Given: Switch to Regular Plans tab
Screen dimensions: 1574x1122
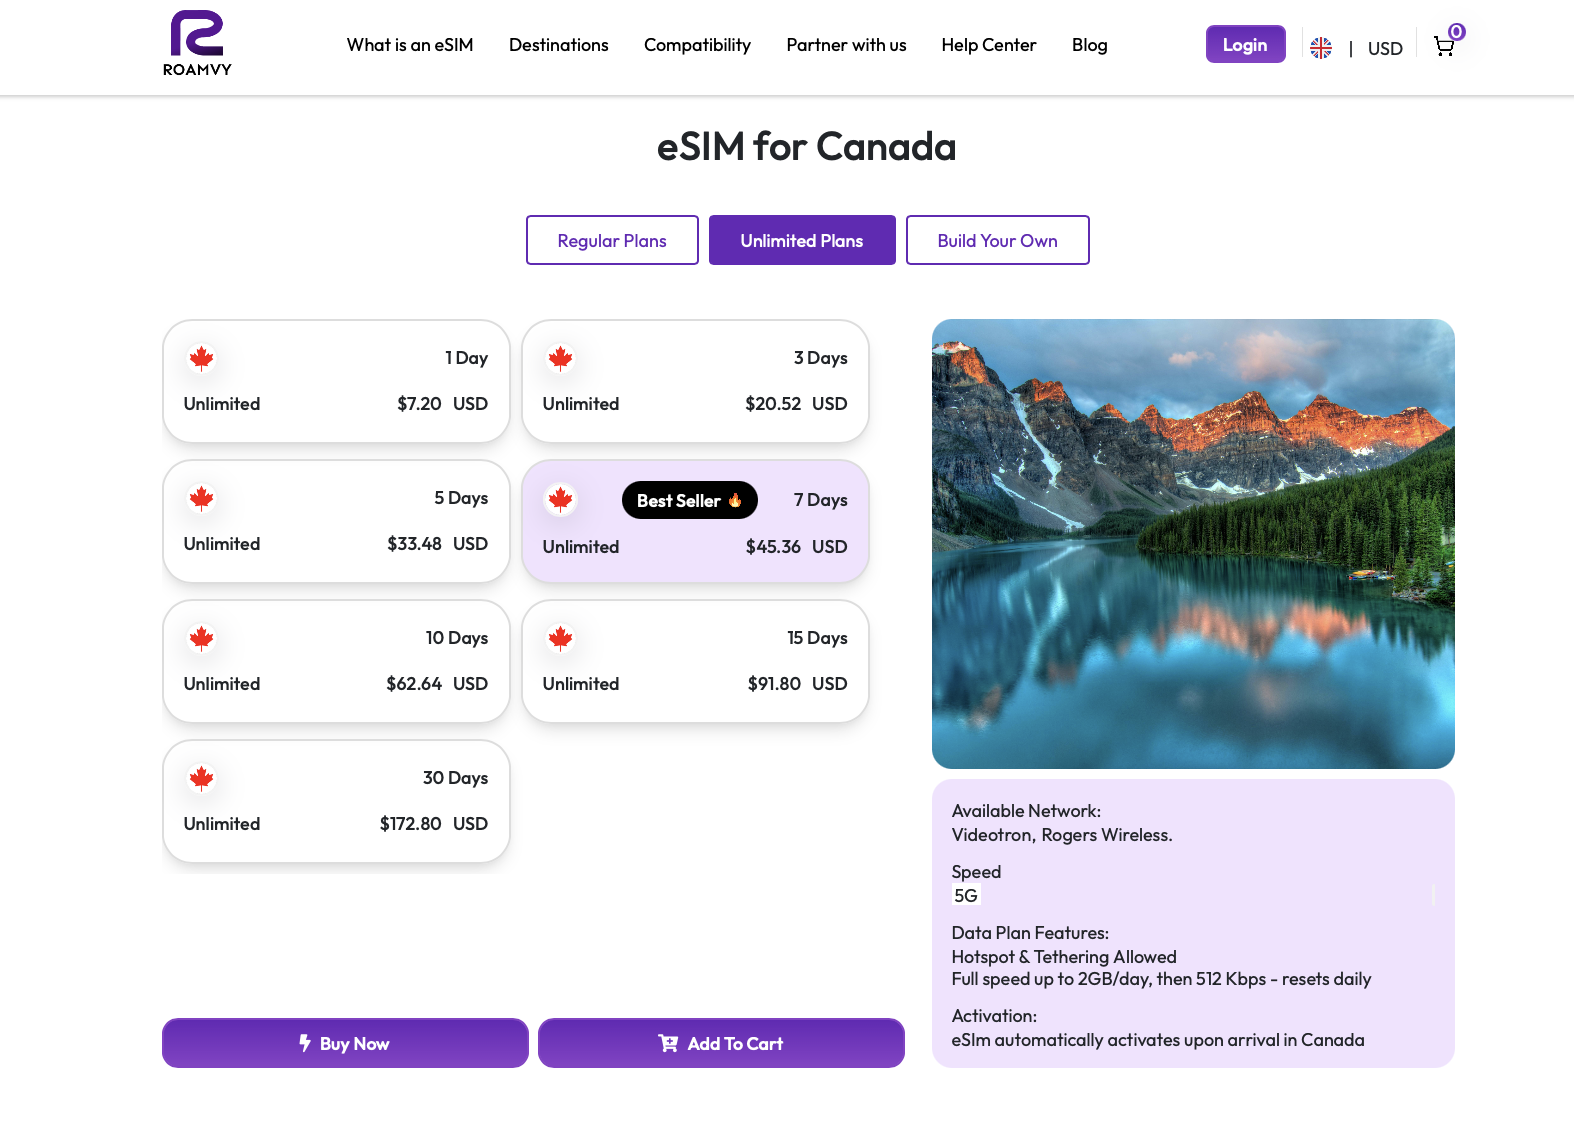Looking at the screenshot, I should tap(612, 240).
